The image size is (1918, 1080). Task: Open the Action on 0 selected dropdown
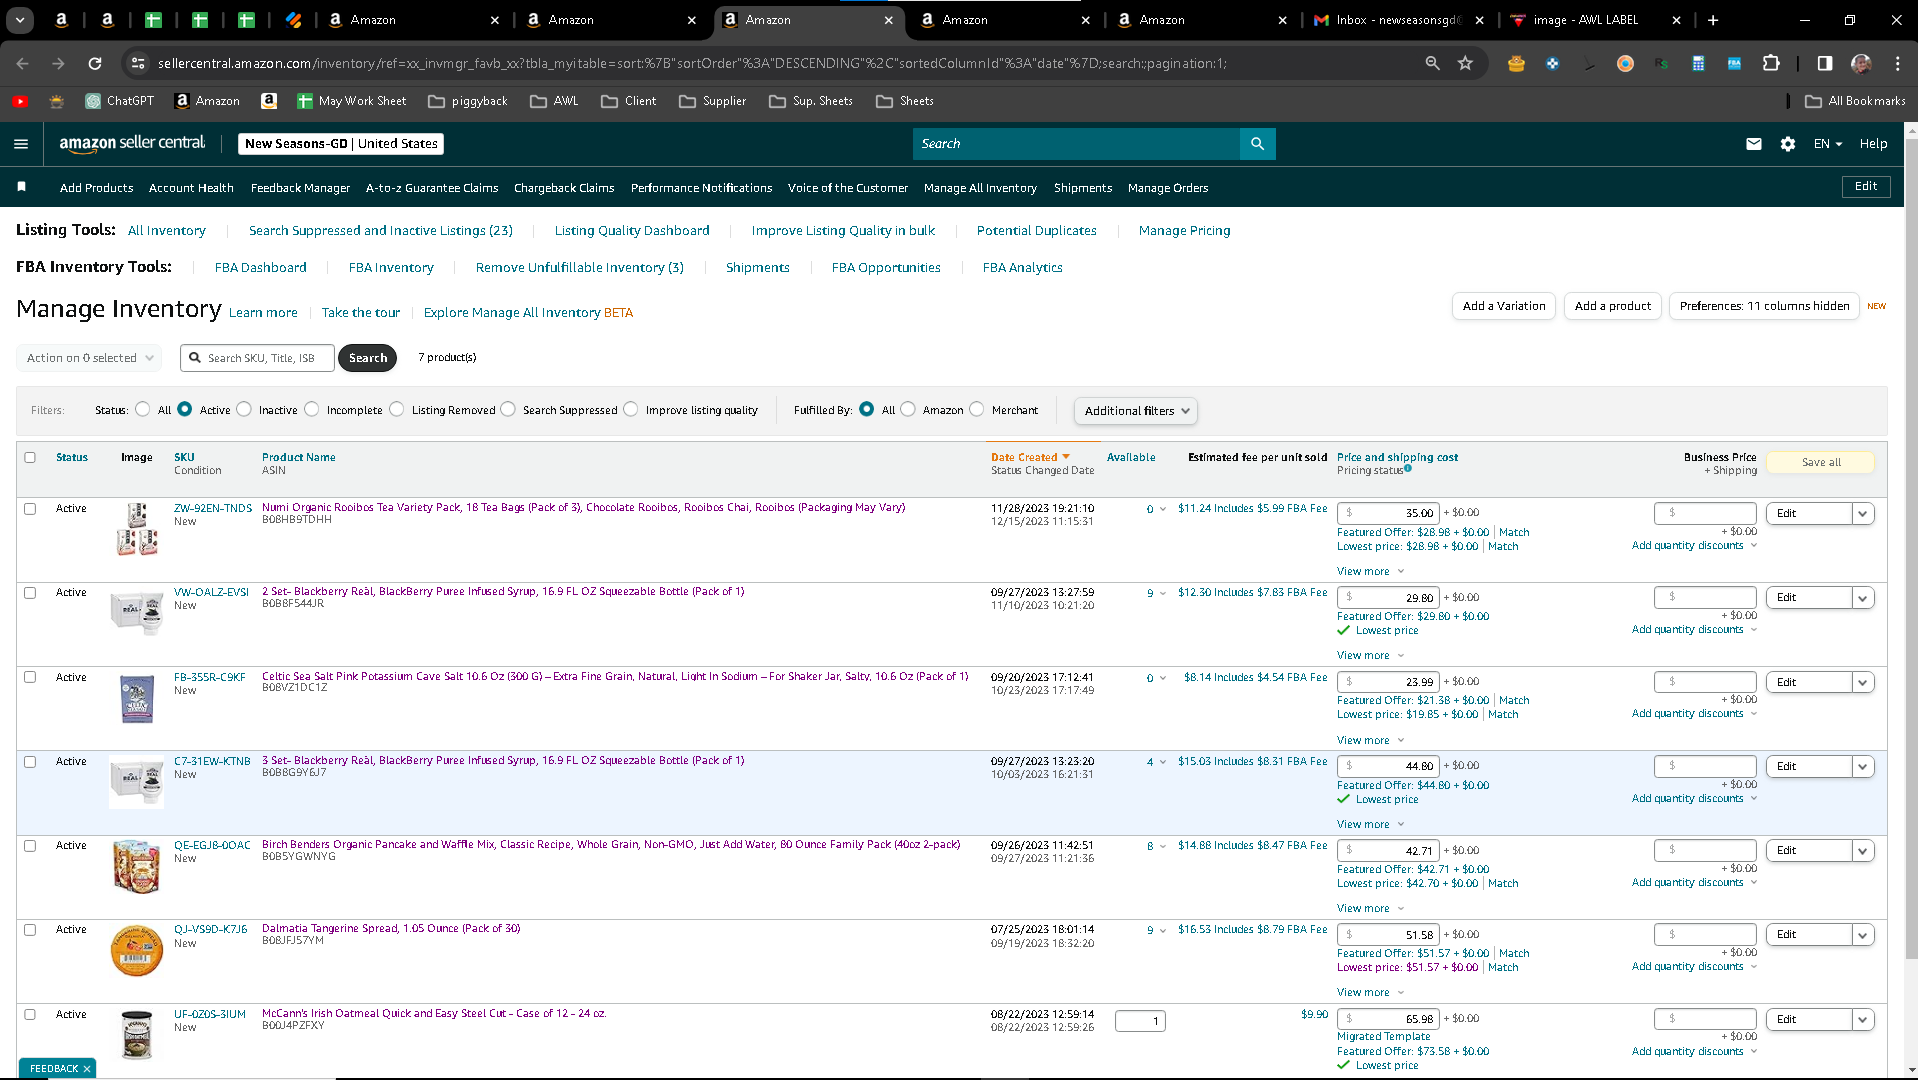tap(89, 358)
